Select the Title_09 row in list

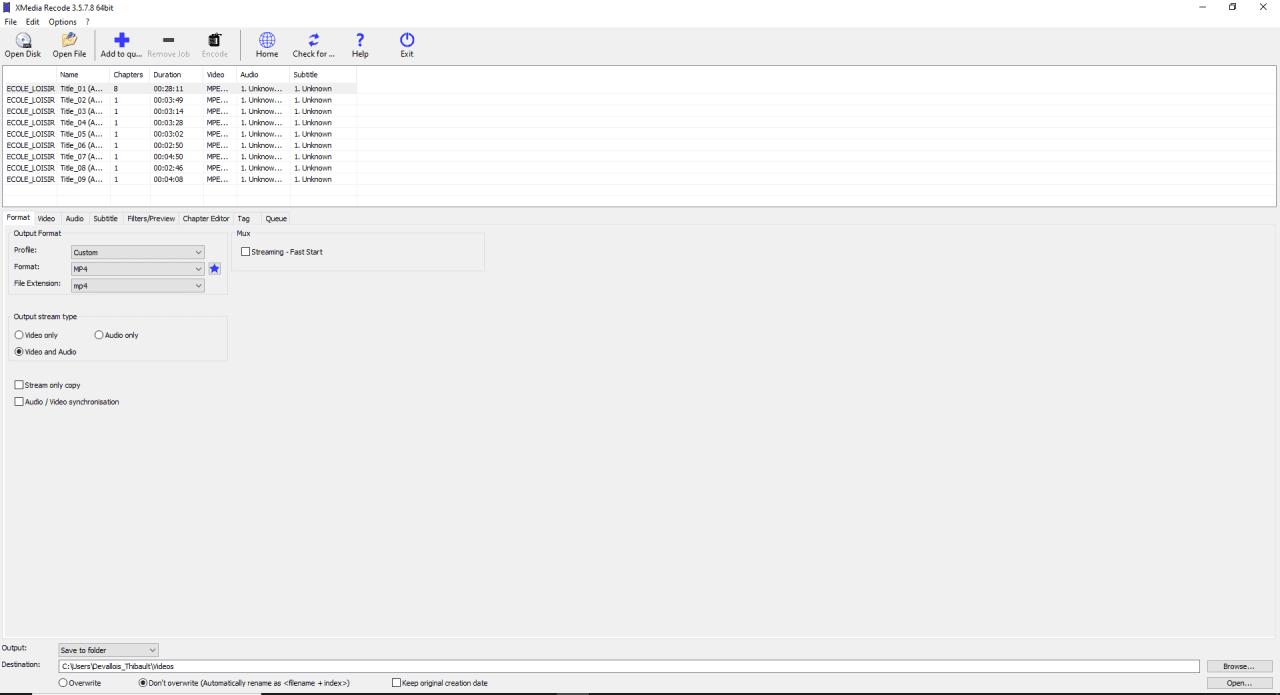[x=180, y=180]
